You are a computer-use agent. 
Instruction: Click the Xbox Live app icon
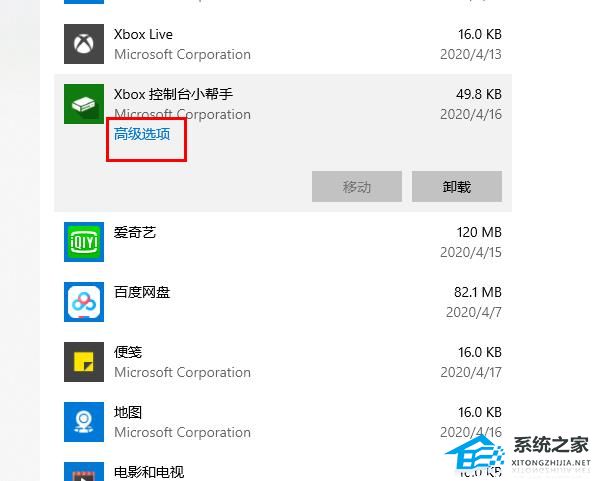coord(84,44)
